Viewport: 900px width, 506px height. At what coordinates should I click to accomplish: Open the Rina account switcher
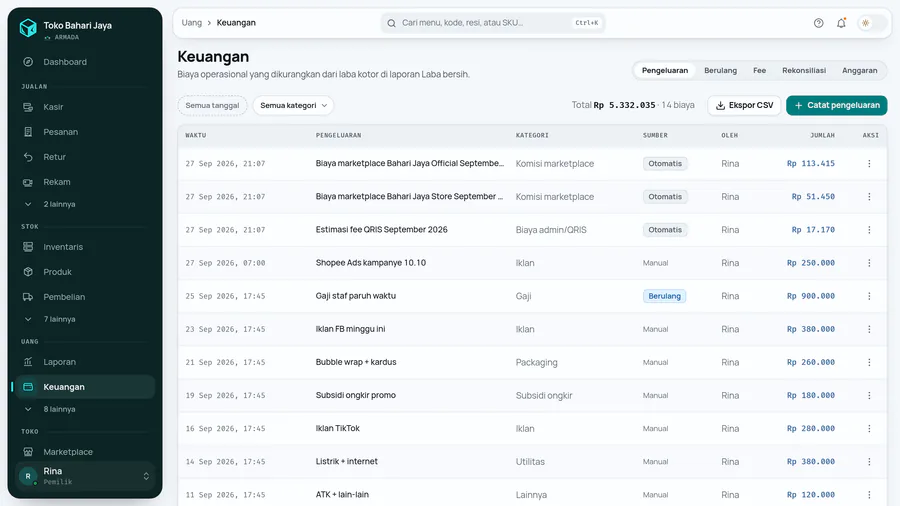tap(85, 476)
